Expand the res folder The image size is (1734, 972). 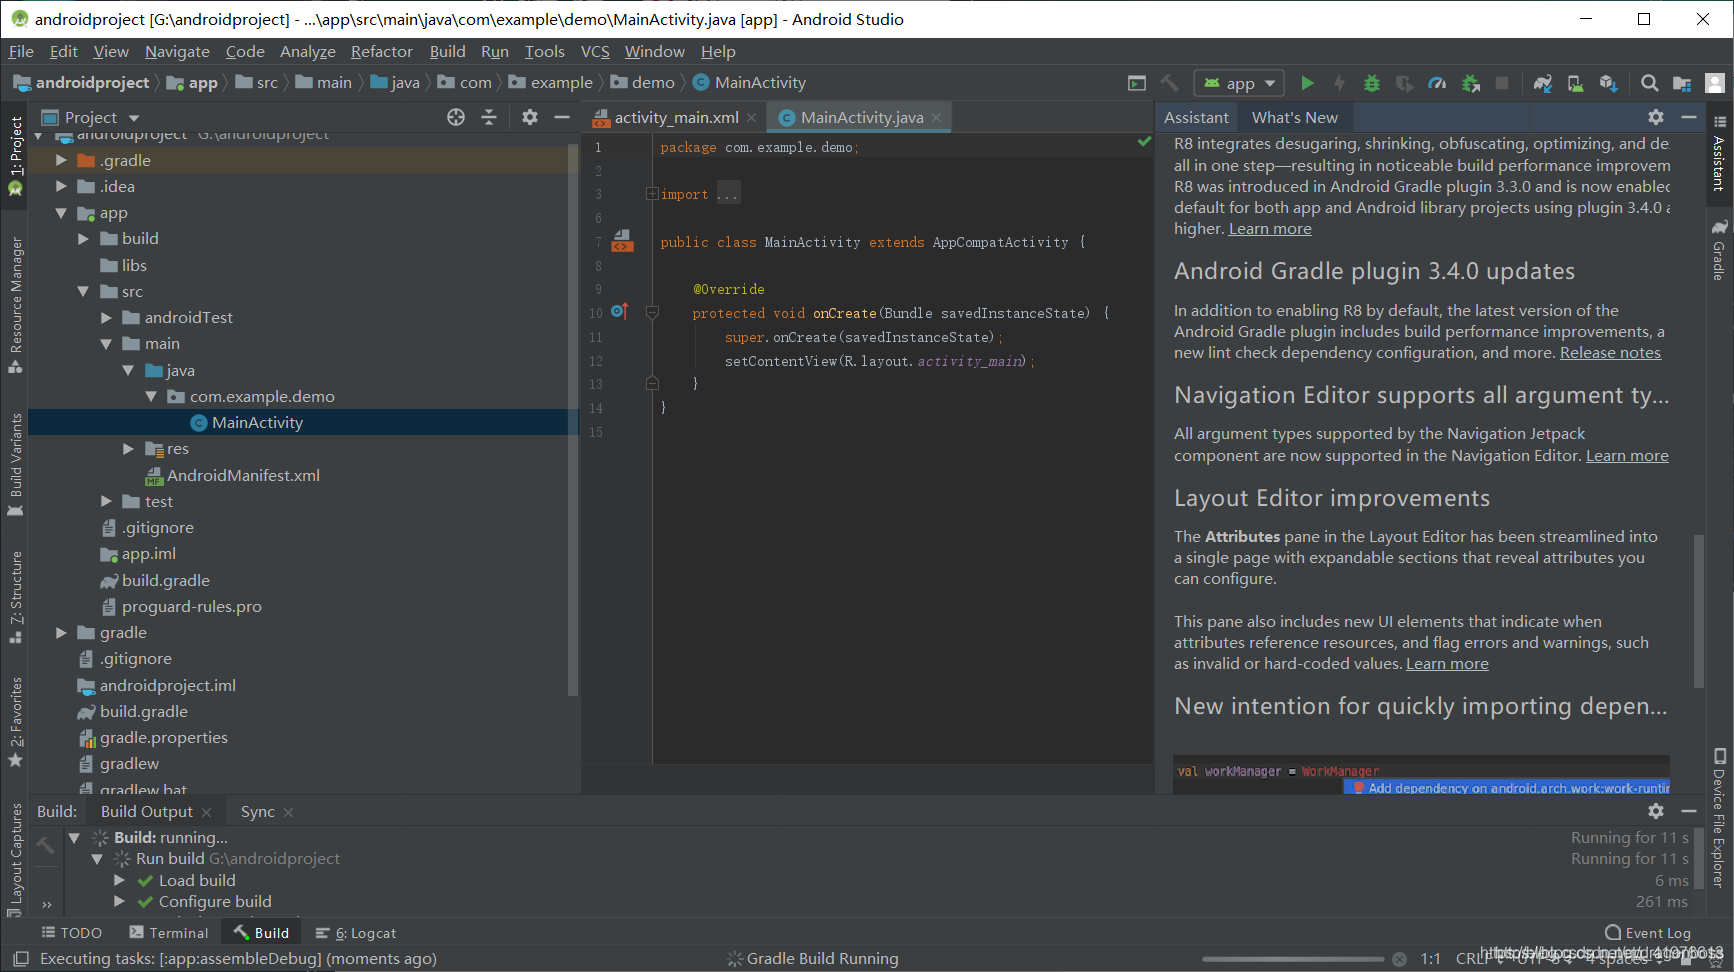tap(128, 449)
